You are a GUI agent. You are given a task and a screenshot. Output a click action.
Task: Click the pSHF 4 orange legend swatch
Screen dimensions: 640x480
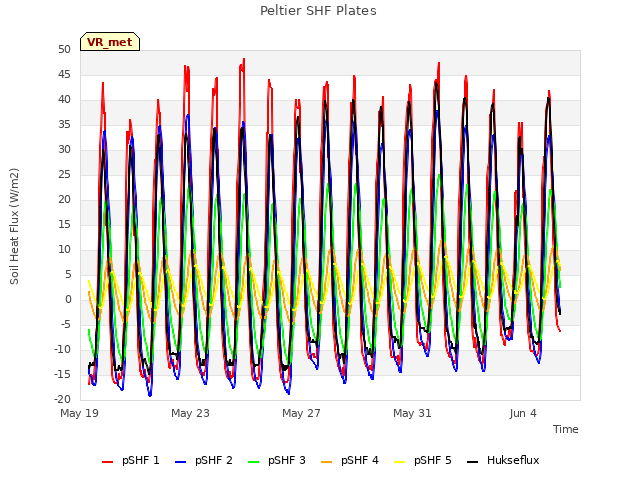[327, 462]
